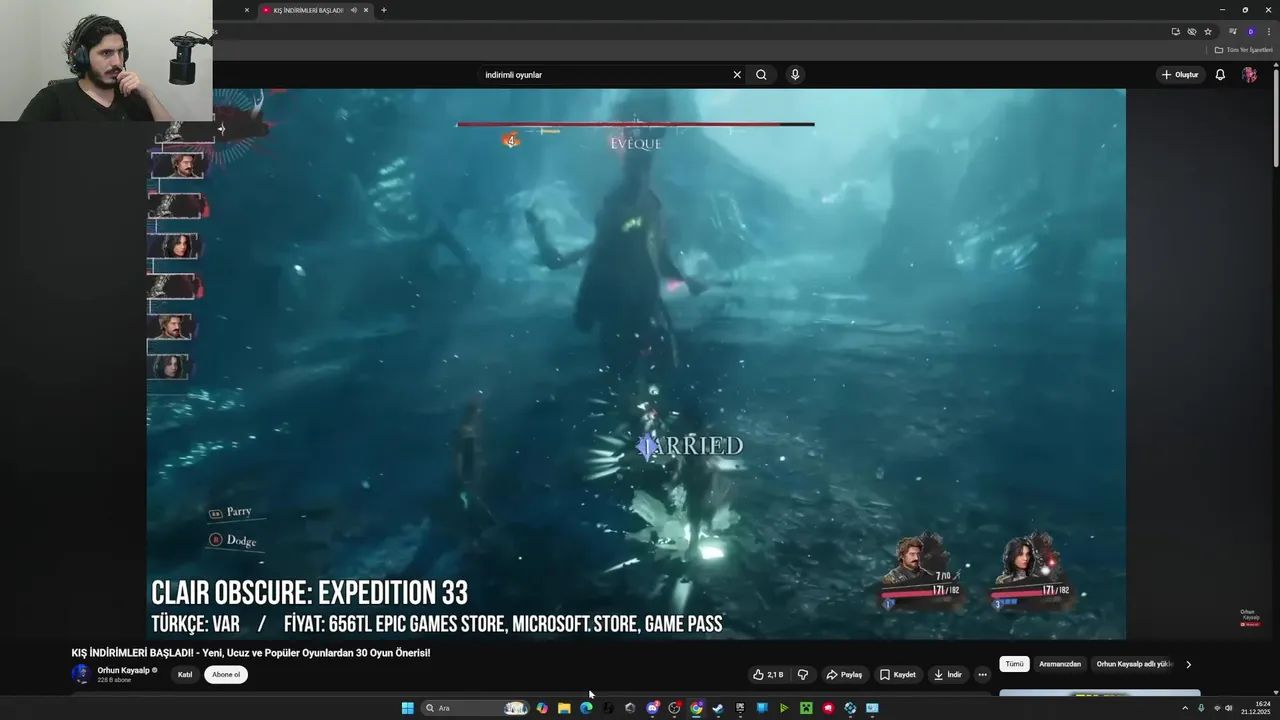Click the YouTube search magnifier button

pyautogui.click(x=761, y=75)
